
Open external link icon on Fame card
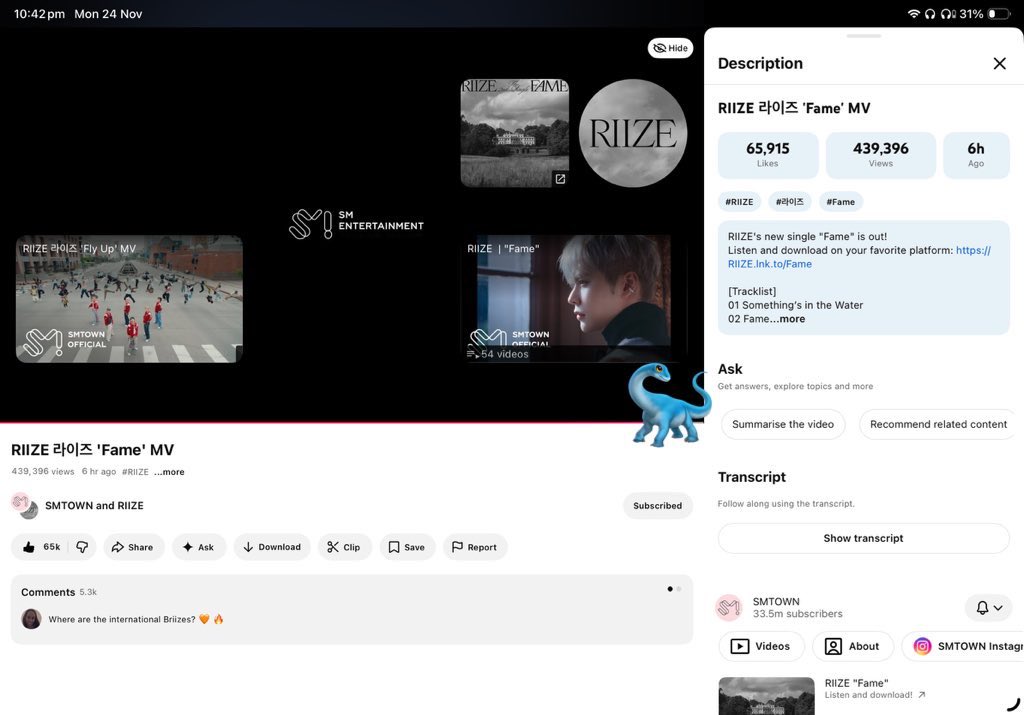(560, 178)
